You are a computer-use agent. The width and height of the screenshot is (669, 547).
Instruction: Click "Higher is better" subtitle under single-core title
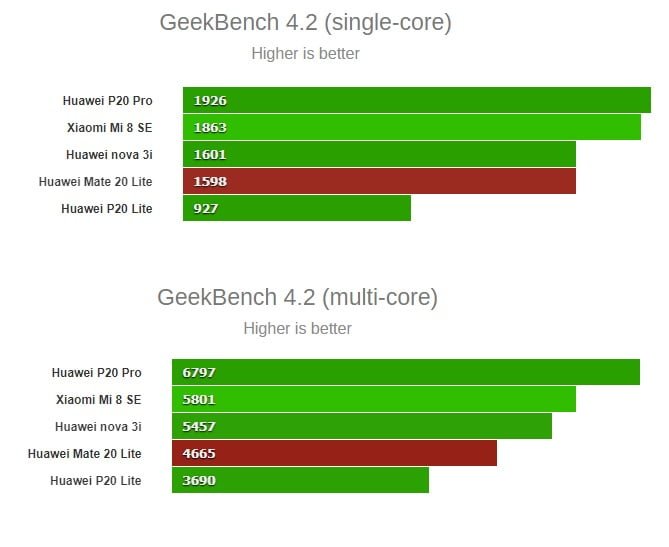(x=305, y=54)
